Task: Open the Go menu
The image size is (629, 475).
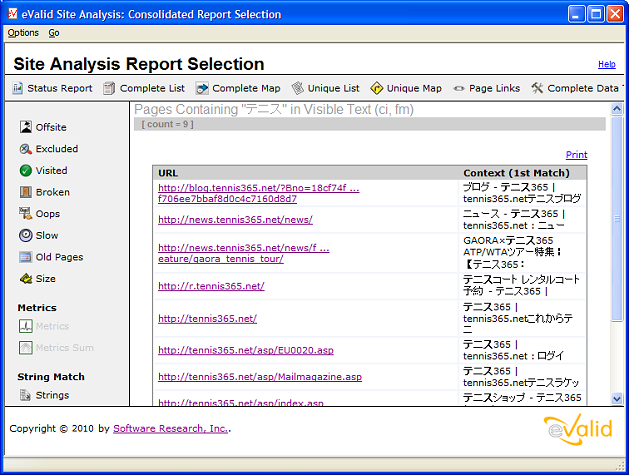Action: click(x=54, y=33)
